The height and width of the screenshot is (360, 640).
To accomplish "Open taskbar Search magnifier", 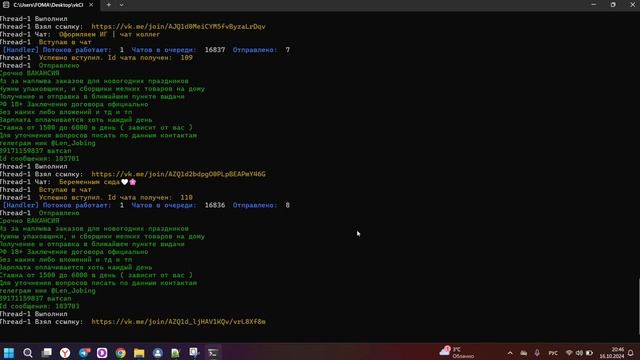I will 28,353.
